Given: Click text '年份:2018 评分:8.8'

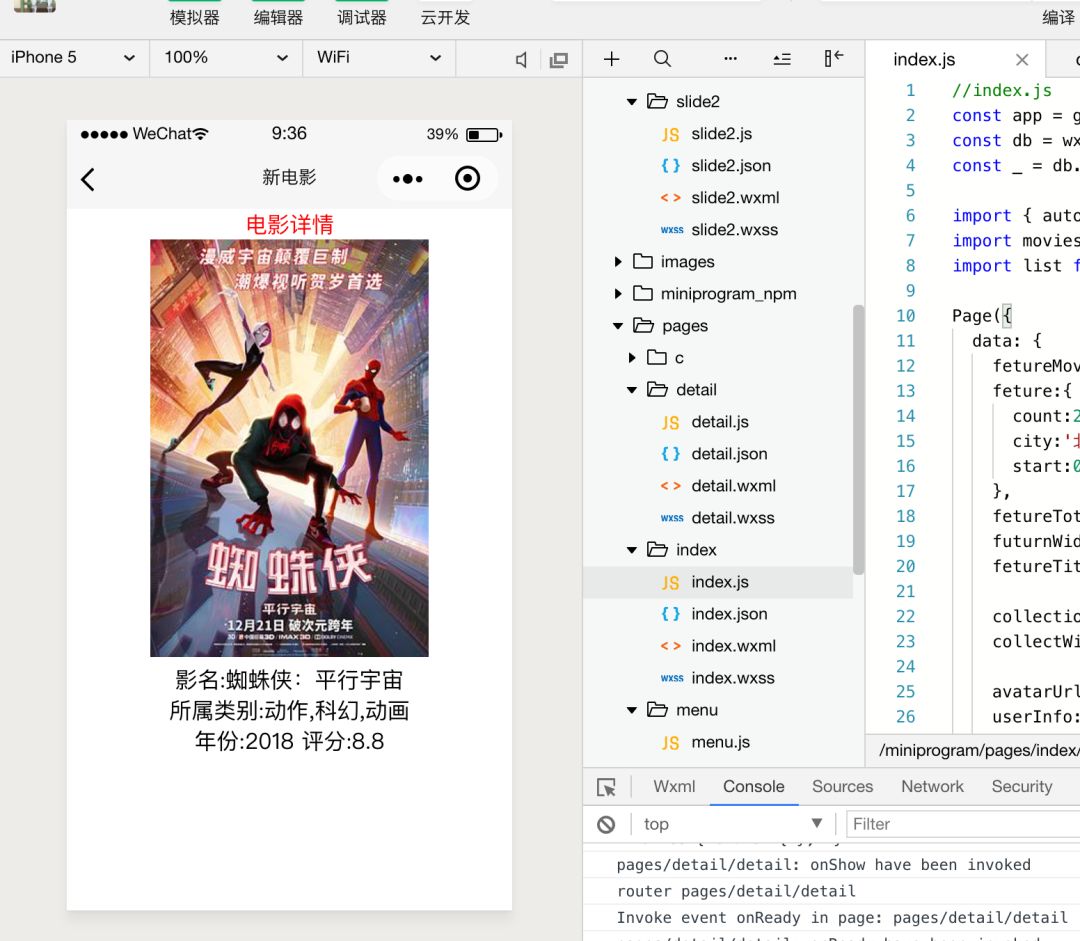Looking at the screenshot, I should tap(289, 741).
